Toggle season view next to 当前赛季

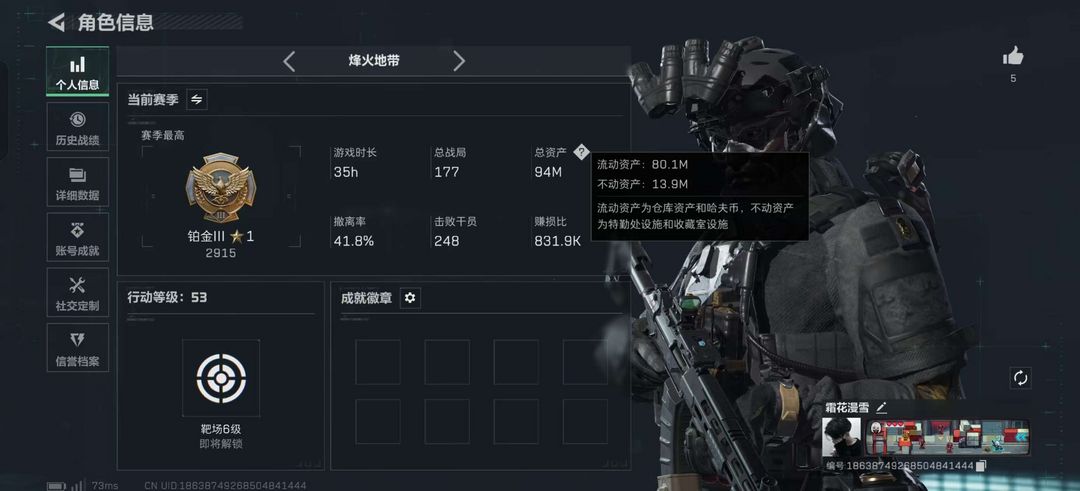point(196,99)
